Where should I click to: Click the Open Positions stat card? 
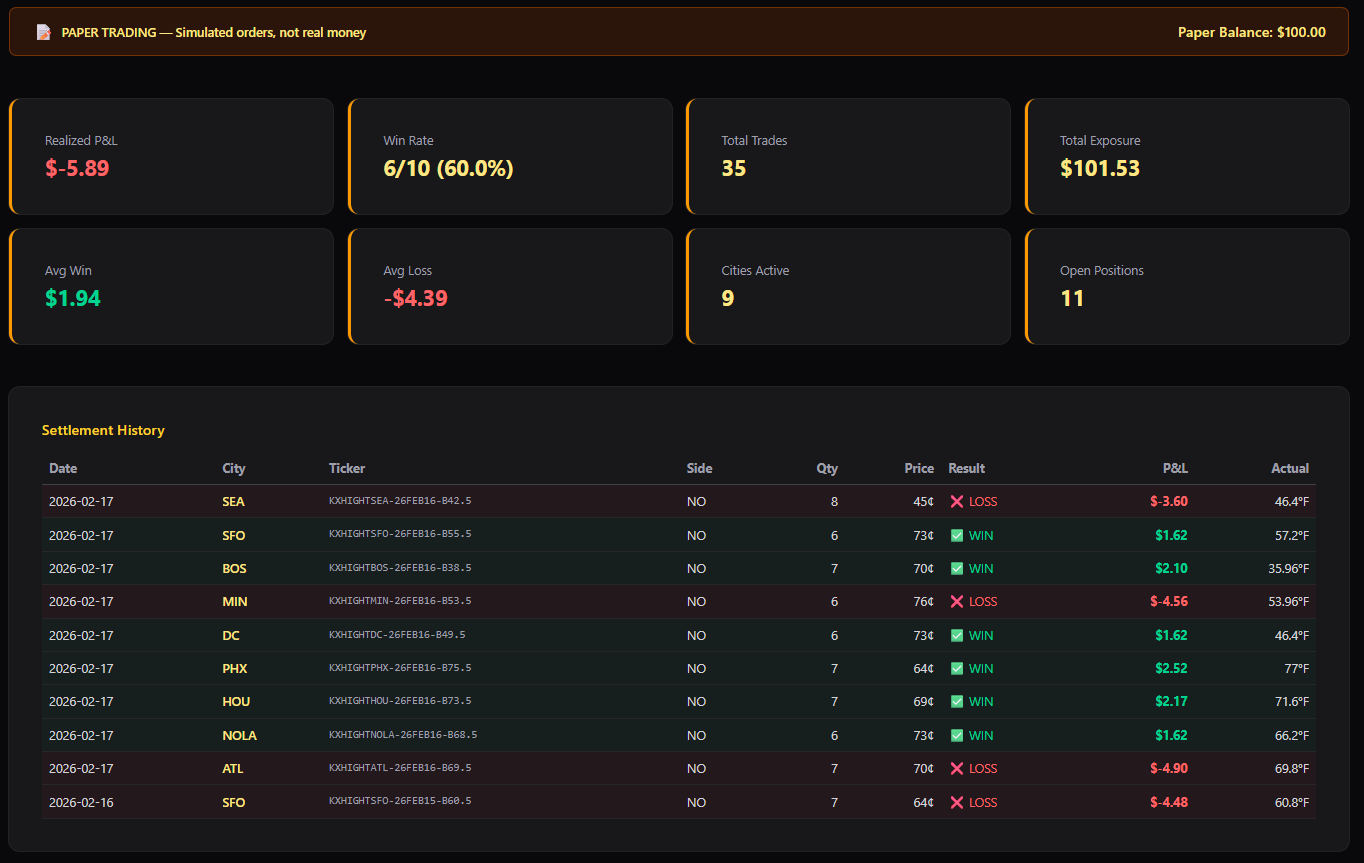[1187, 286]
